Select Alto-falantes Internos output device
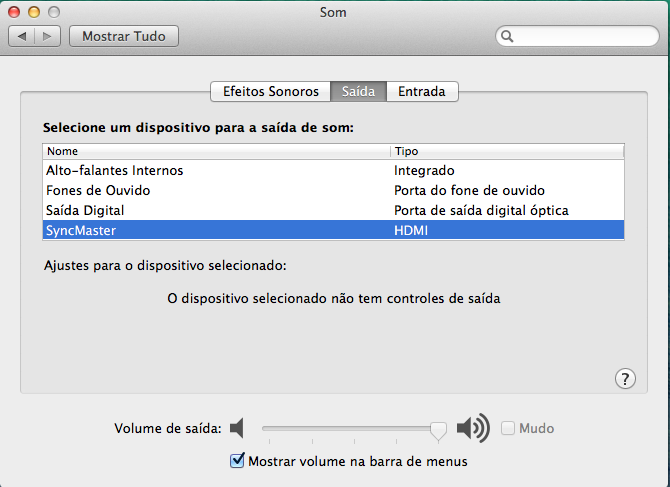The width and height of the screenshot is (670, 487). [x=115, y=171]
